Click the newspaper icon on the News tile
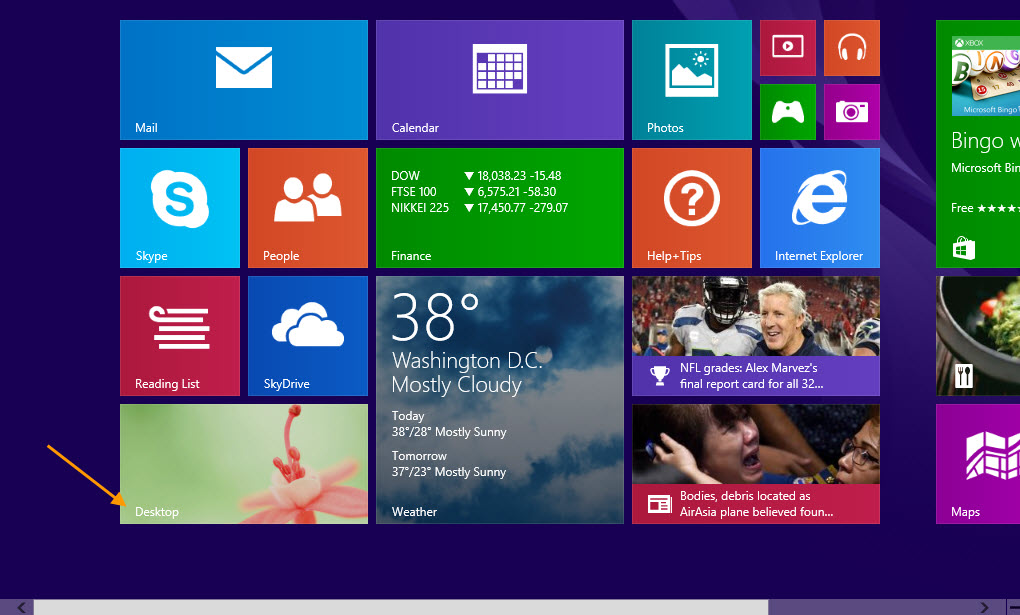This screenshot has width=1020, height=615. 660,504
